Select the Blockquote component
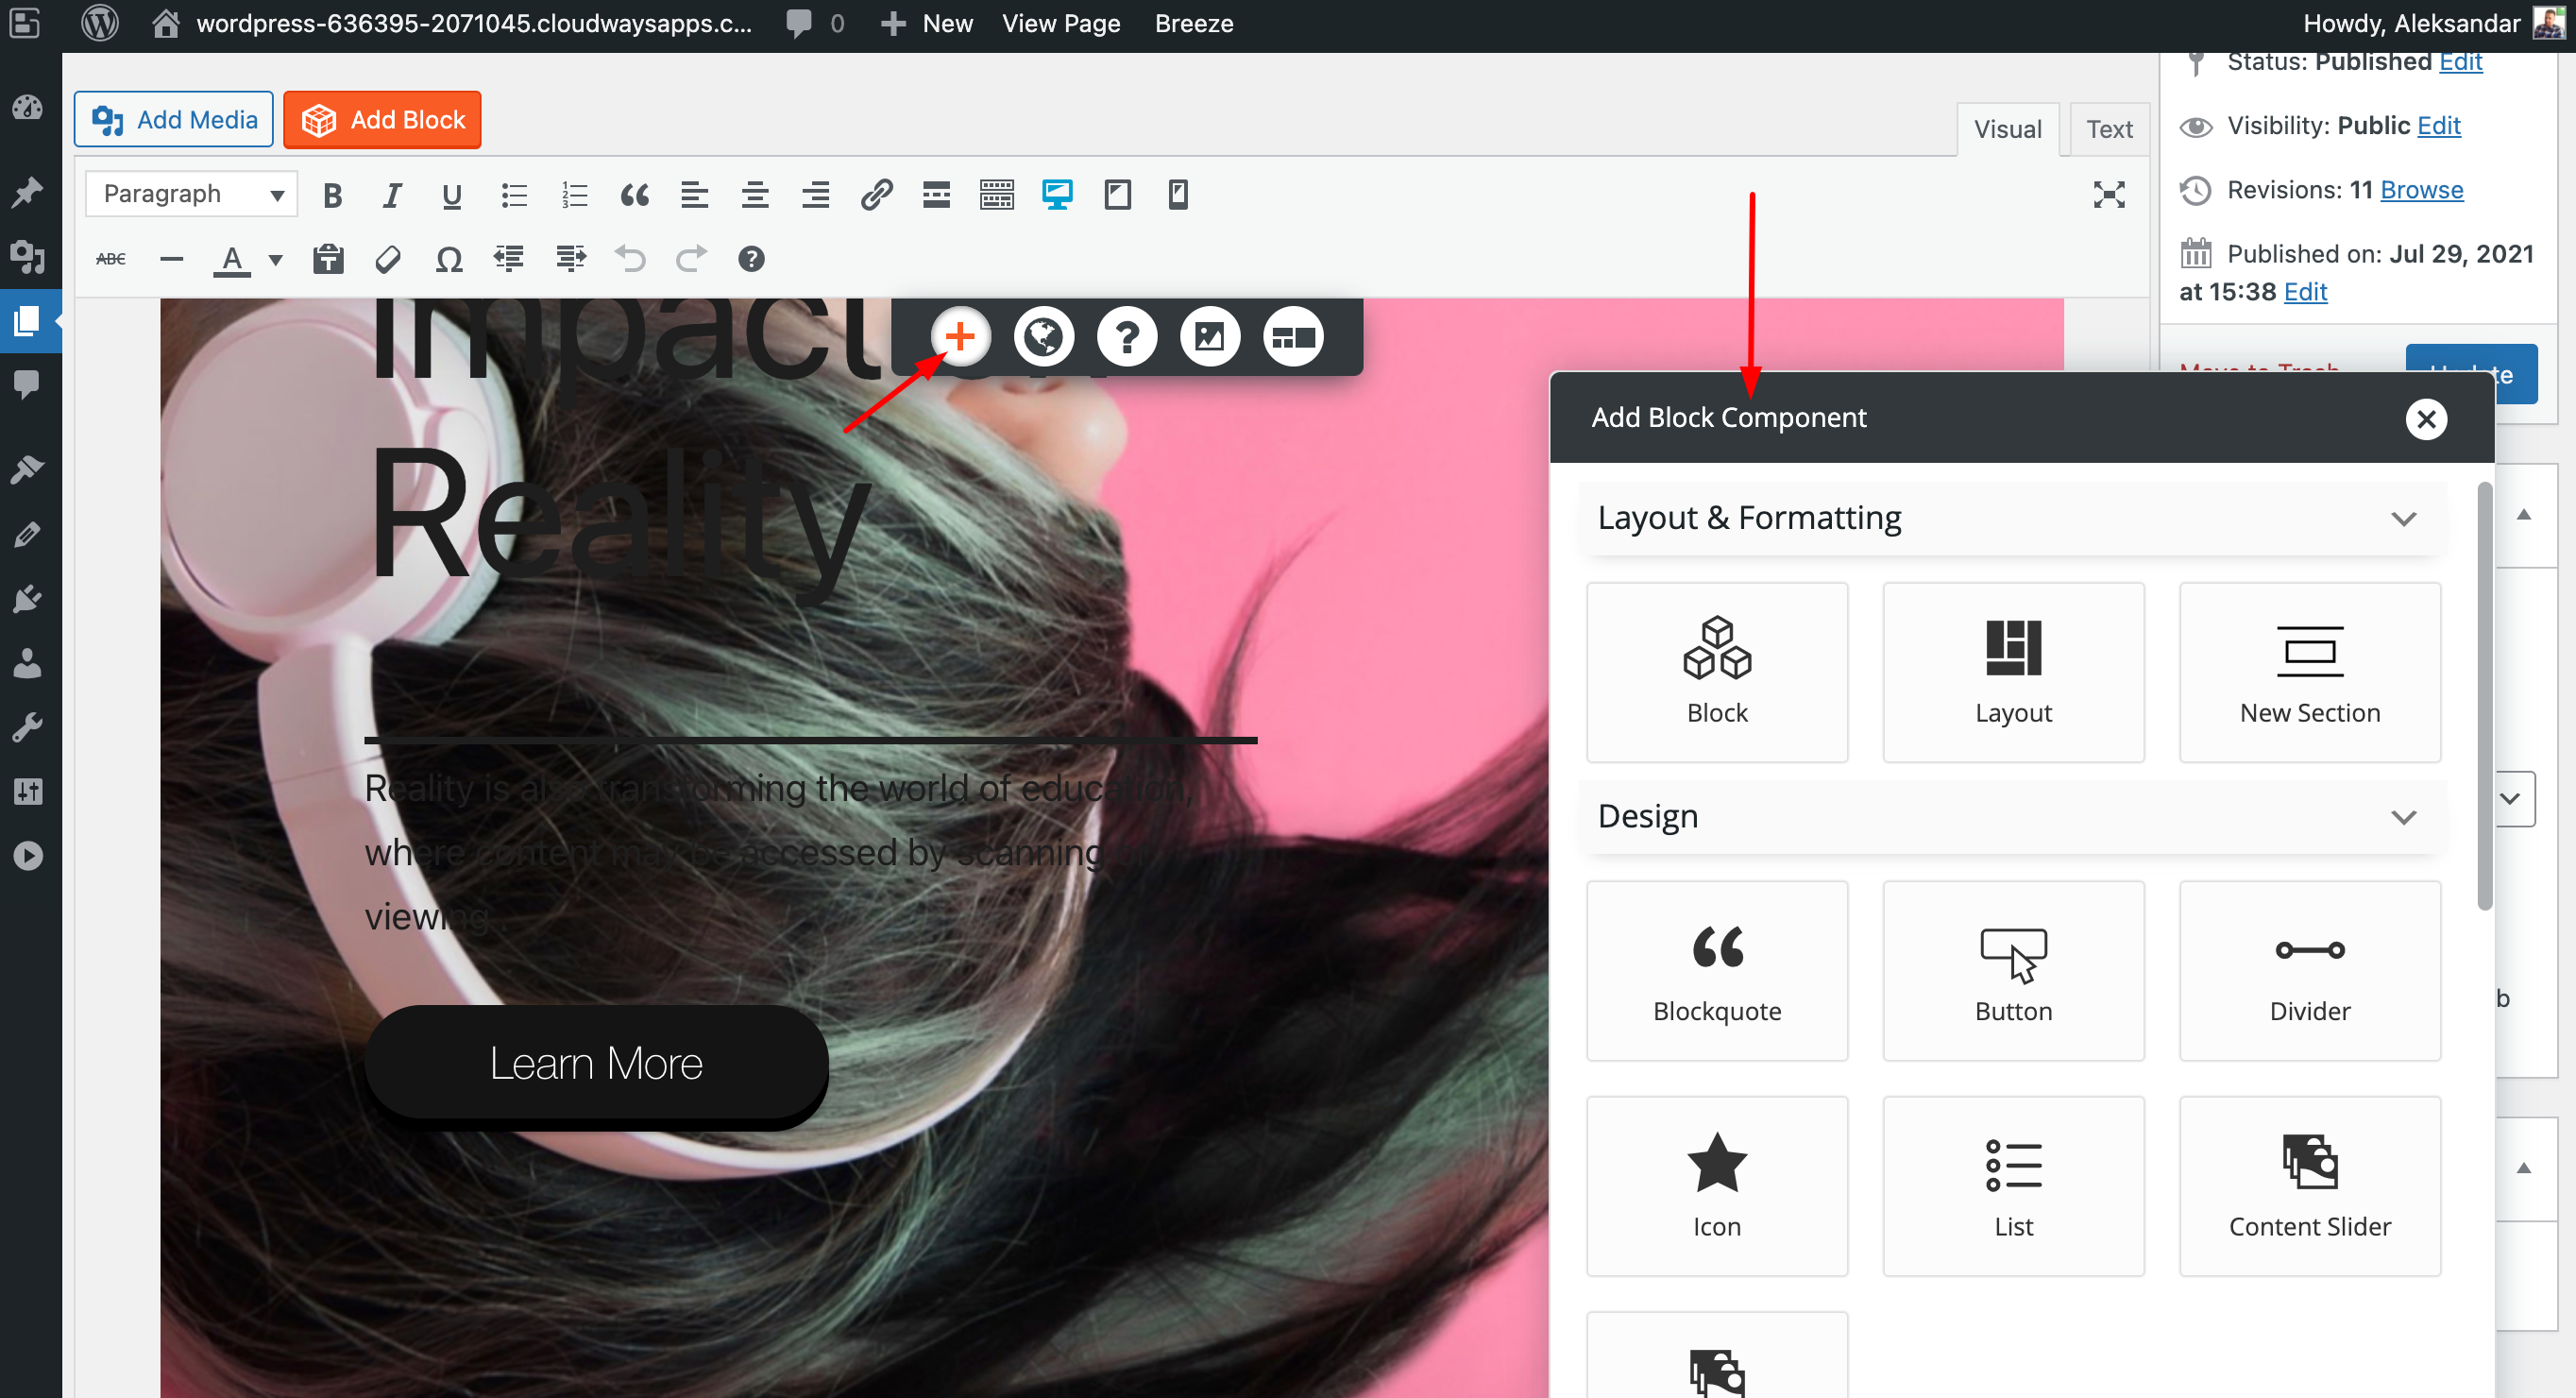The image size is (2576, 1398). point(1716,970)
